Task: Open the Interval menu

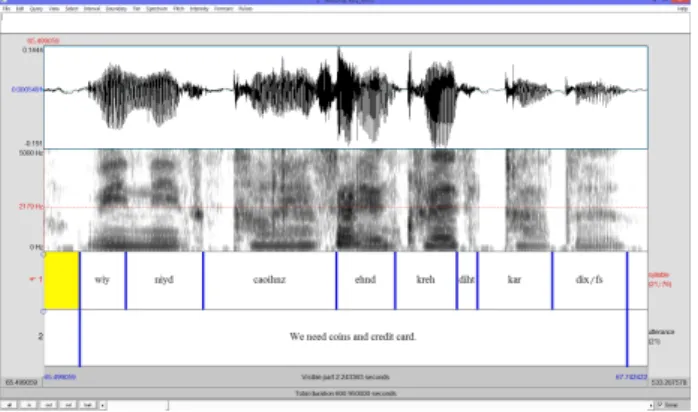Action: coord(92,8)
